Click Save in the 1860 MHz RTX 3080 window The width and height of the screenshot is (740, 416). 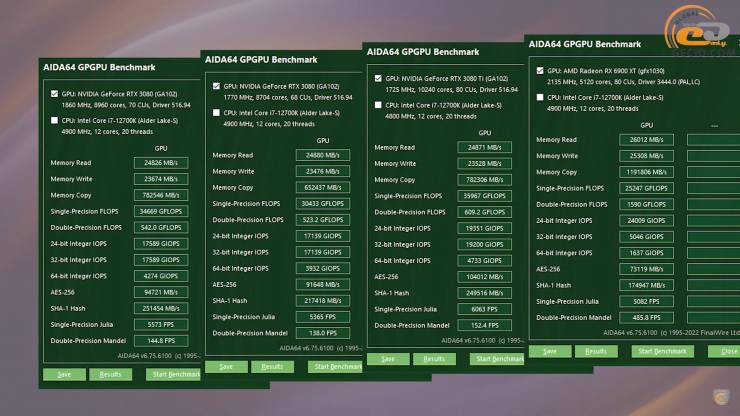(64, 374)
